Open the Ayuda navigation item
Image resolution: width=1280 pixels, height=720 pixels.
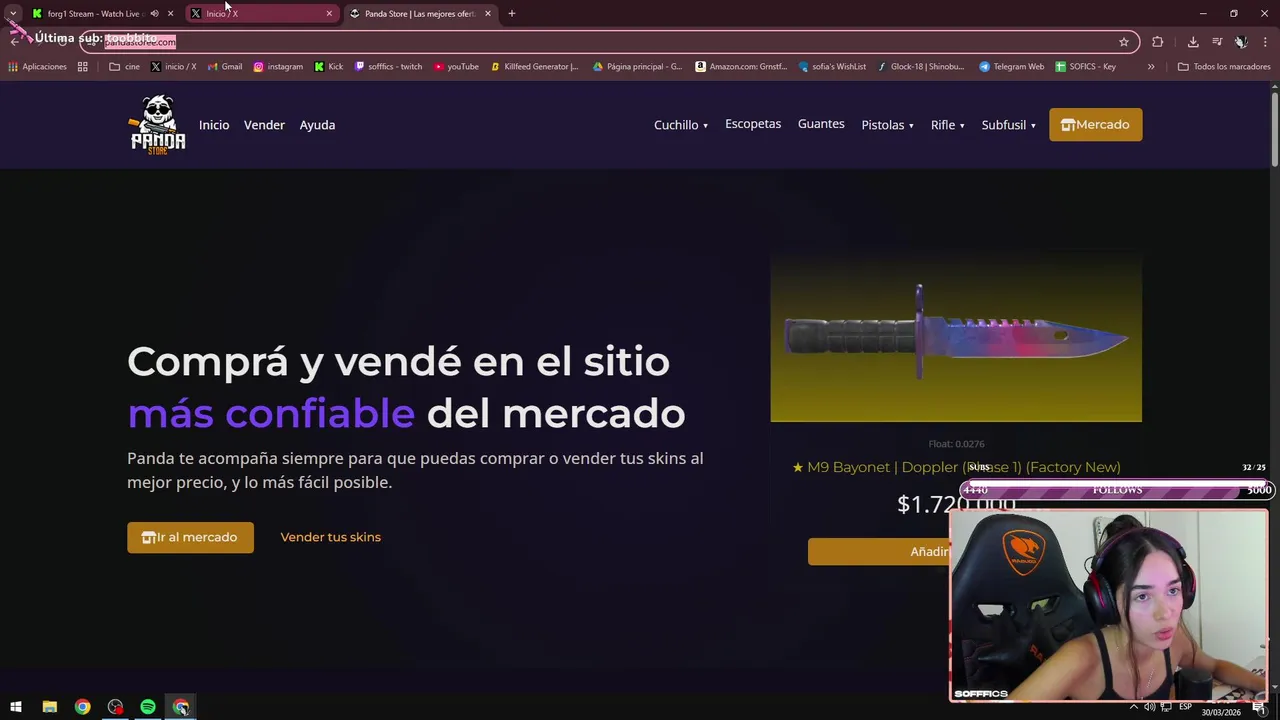tap(317, 125)
